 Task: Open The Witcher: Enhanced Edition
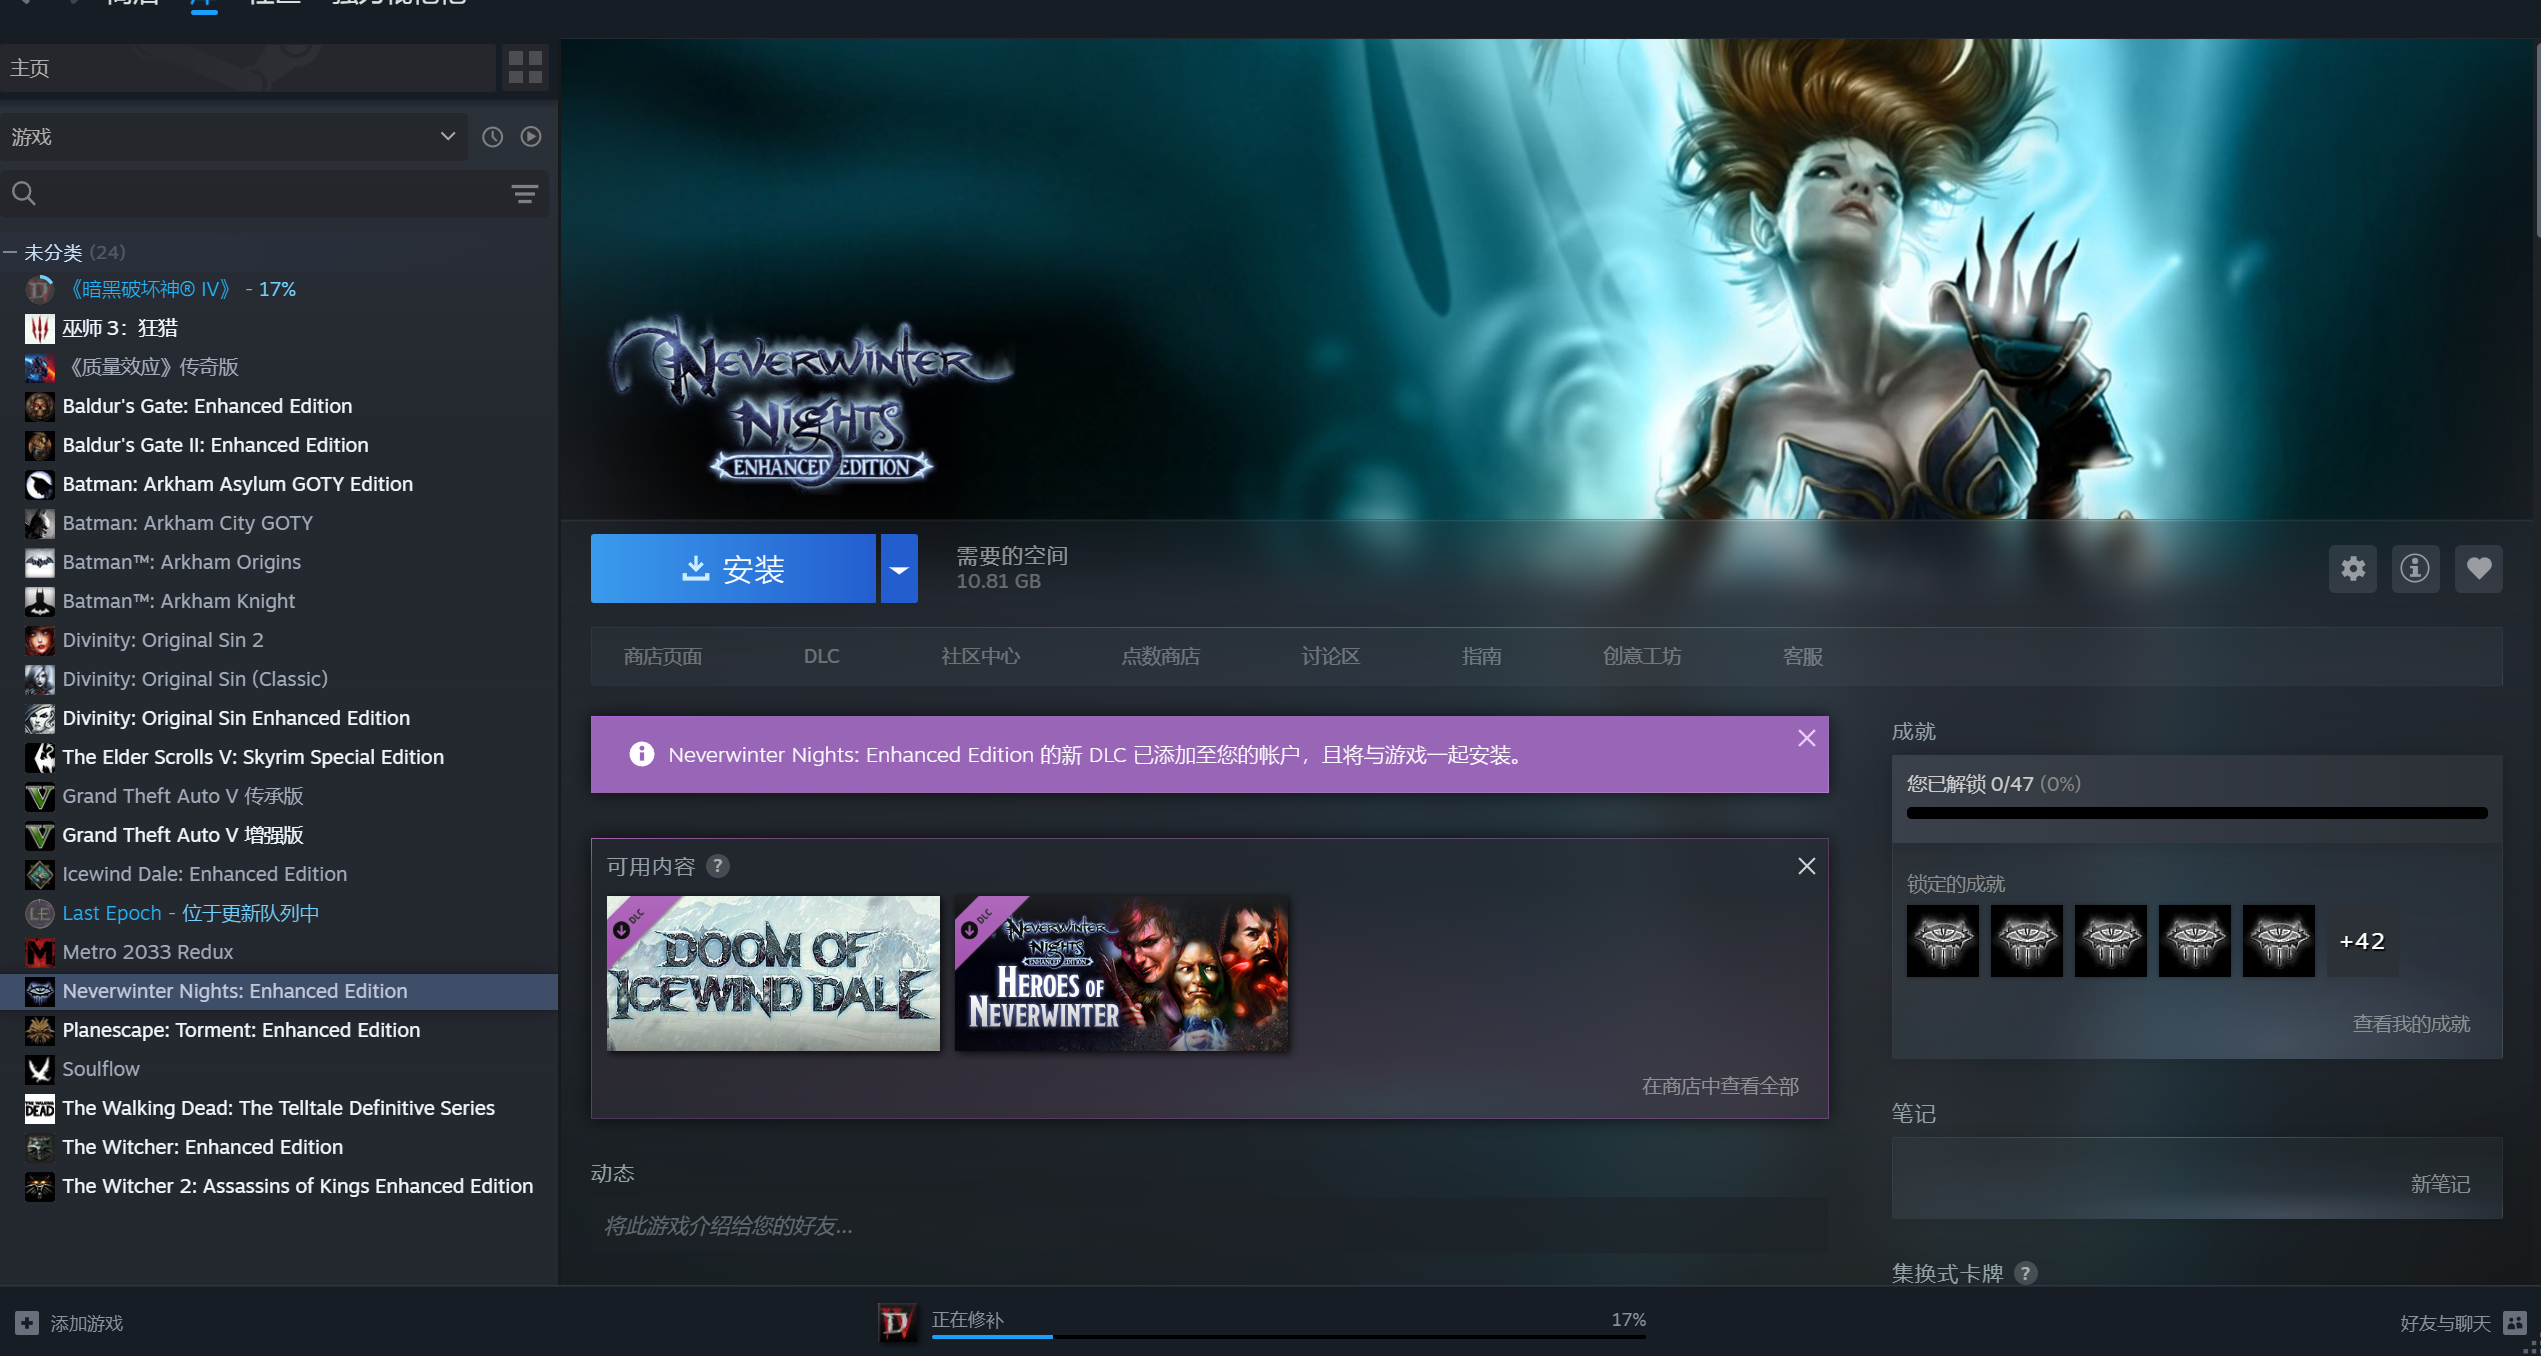click(x=279, y=1147)
